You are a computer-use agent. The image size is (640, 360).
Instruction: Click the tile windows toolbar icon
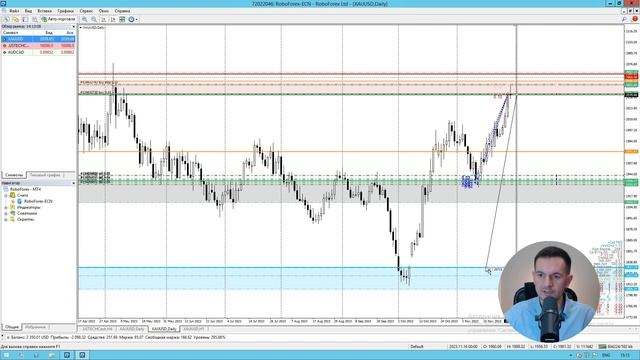click(122, 19)
